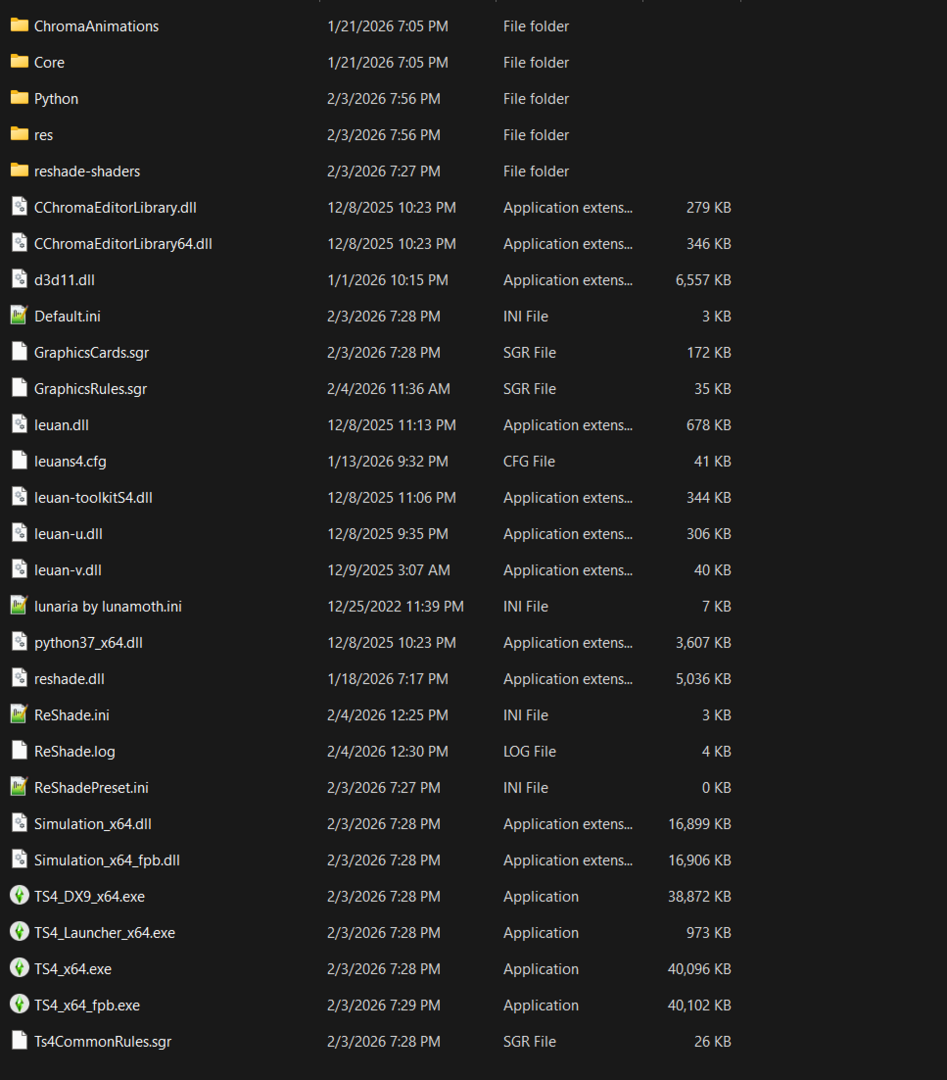
Task: Click the 16,906 KB size value
Action: click(700, 860)
